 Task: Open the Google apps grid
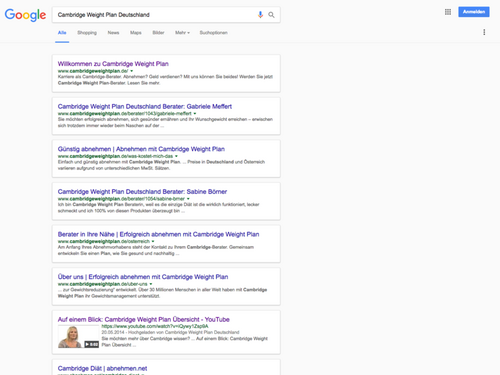448,12
